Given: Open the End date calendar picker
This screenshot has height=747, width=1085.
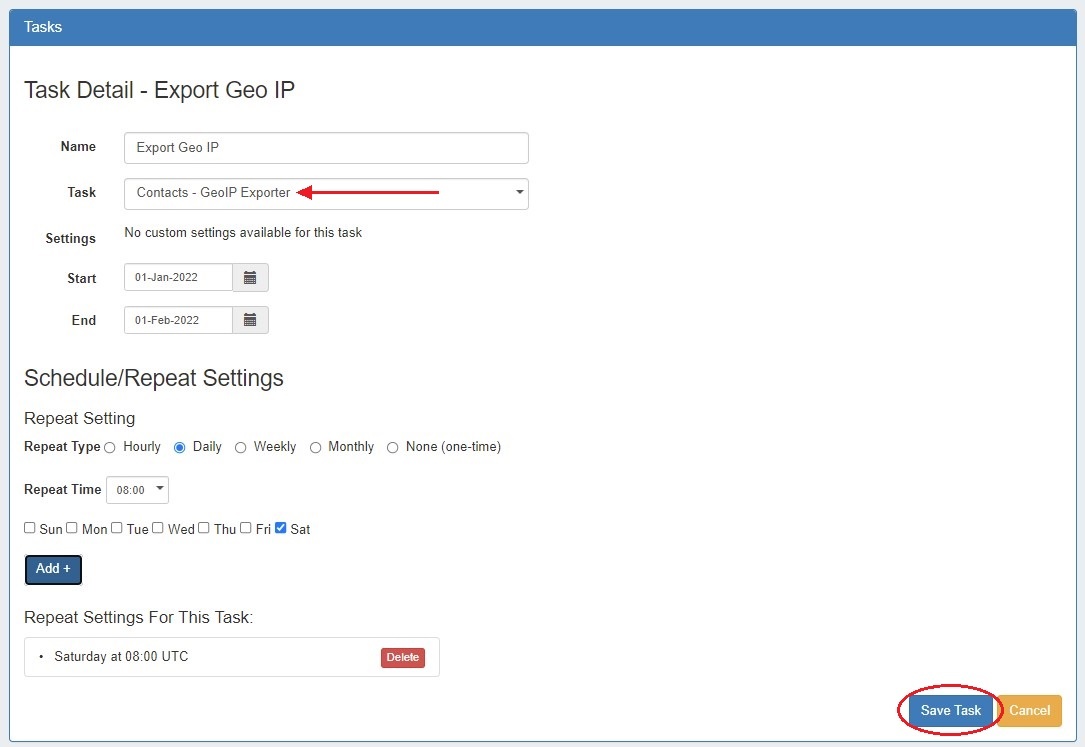Looking at the screenshot, I should 250,320.
